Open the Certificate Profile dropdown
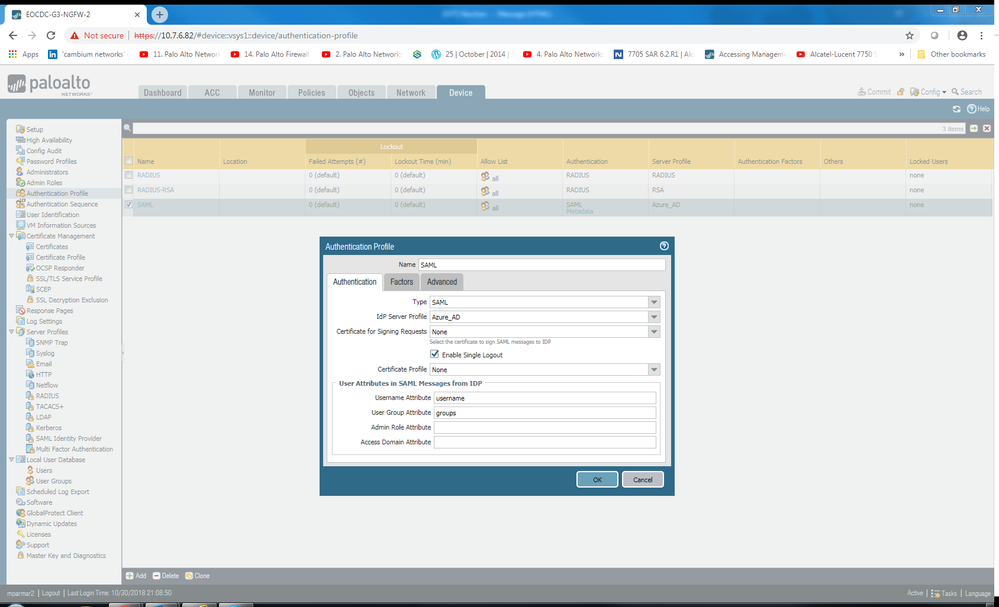999x607 pixels. [654, 369]
